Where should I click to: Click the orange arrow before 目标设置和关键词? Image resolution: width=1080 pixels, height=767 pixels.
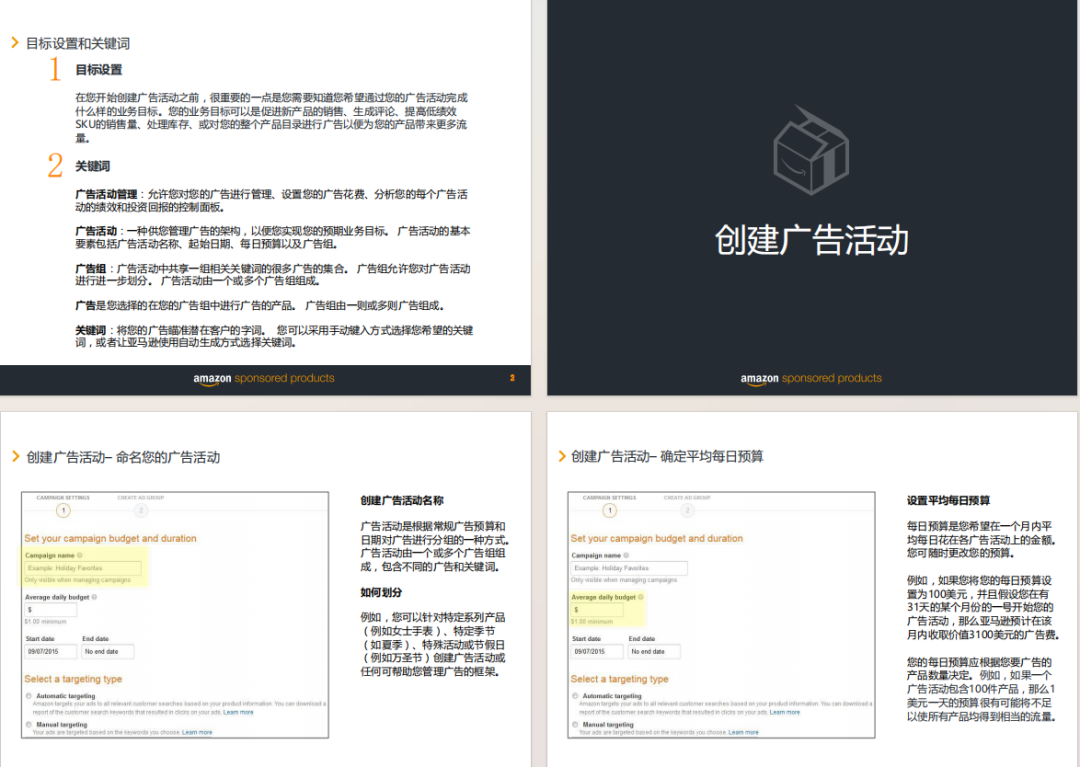pos(14,43)
